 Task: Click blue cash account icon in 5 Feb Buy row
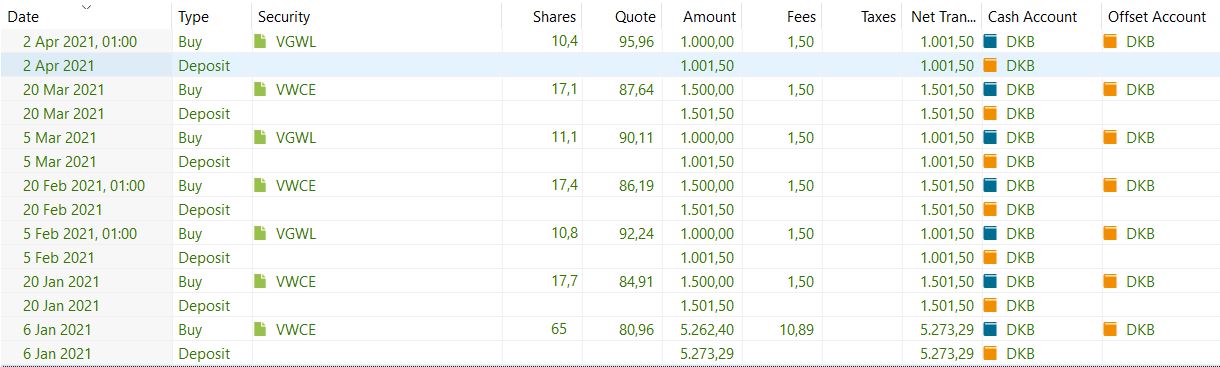991,233
